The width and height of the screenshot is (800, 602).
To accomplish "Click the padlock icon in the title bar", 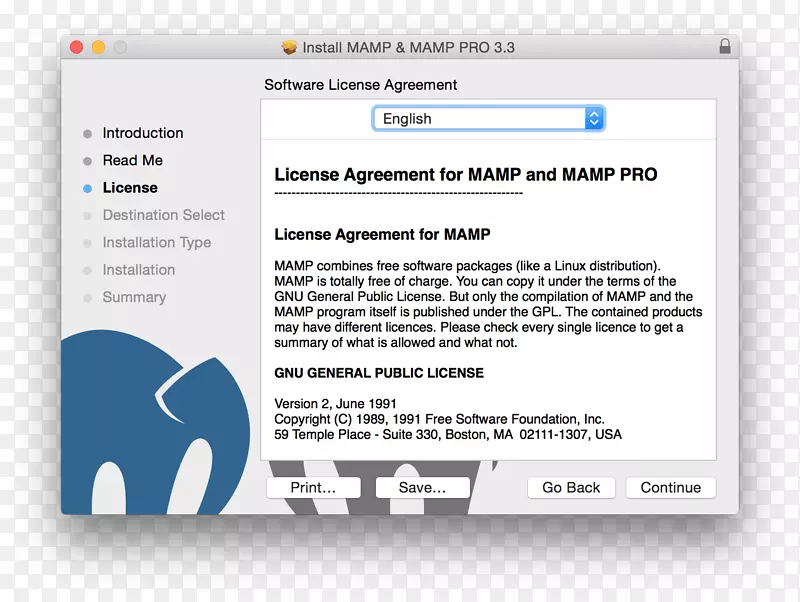I will click(x=727, y=47).
